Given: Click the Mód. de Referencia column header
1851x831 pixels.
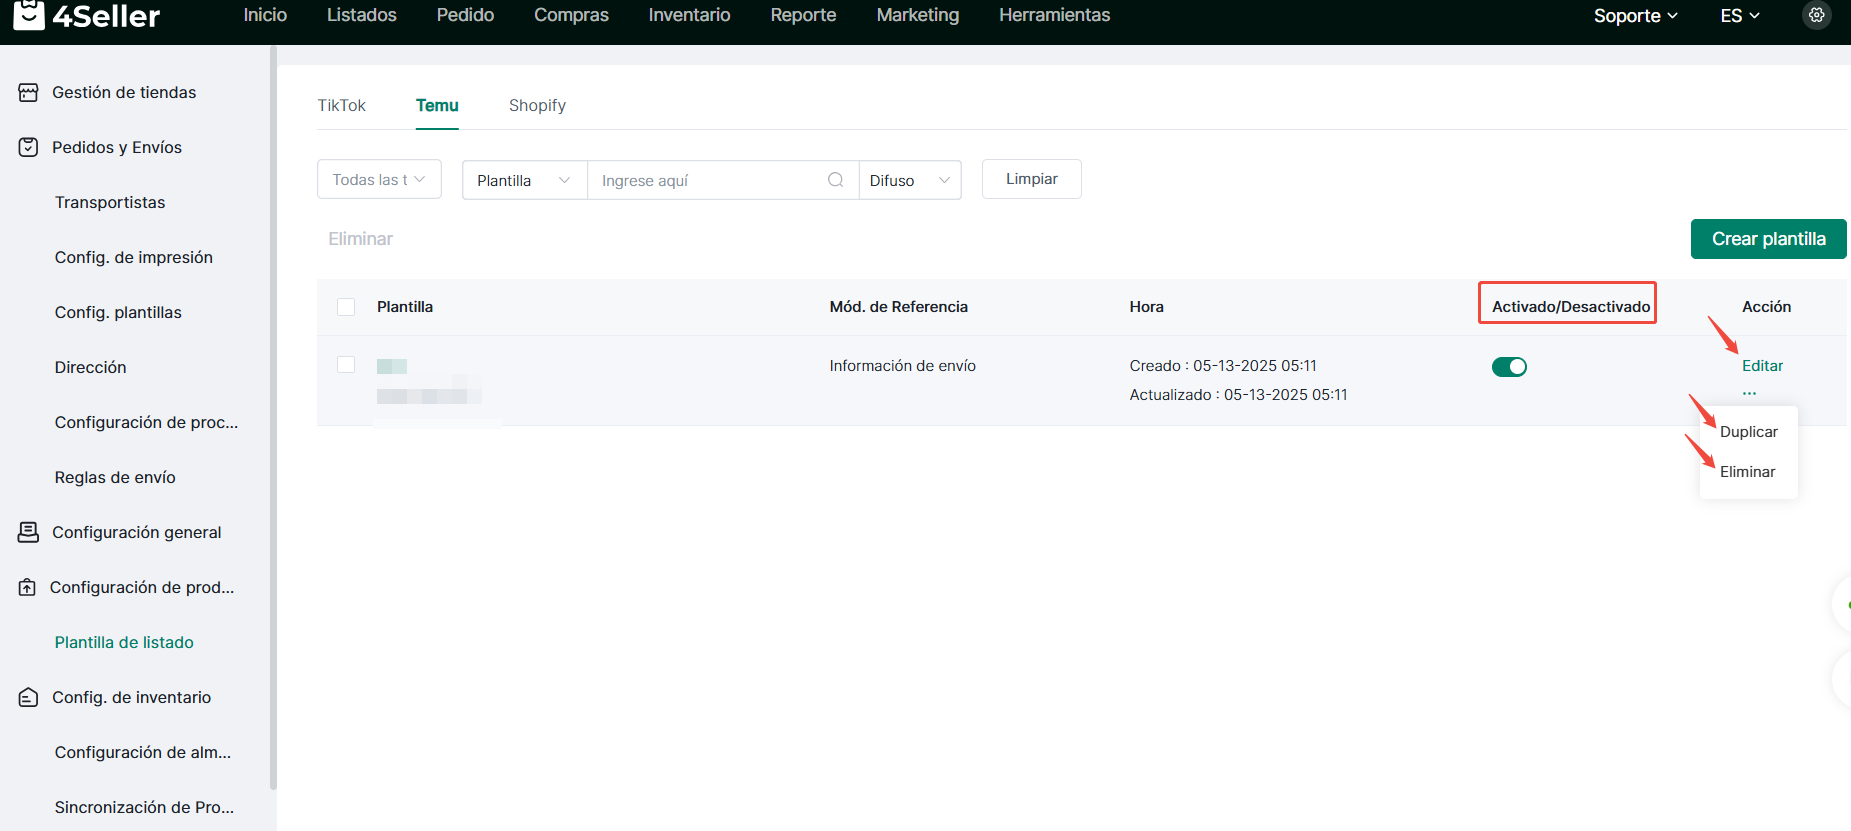Looking at the screenshot, I should point(898,307).
